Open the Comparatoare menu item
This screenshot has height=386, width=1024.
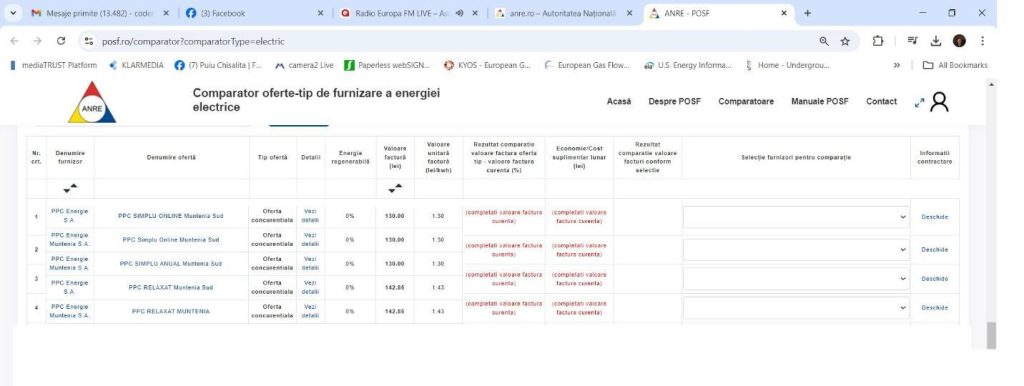coord(746,102)
